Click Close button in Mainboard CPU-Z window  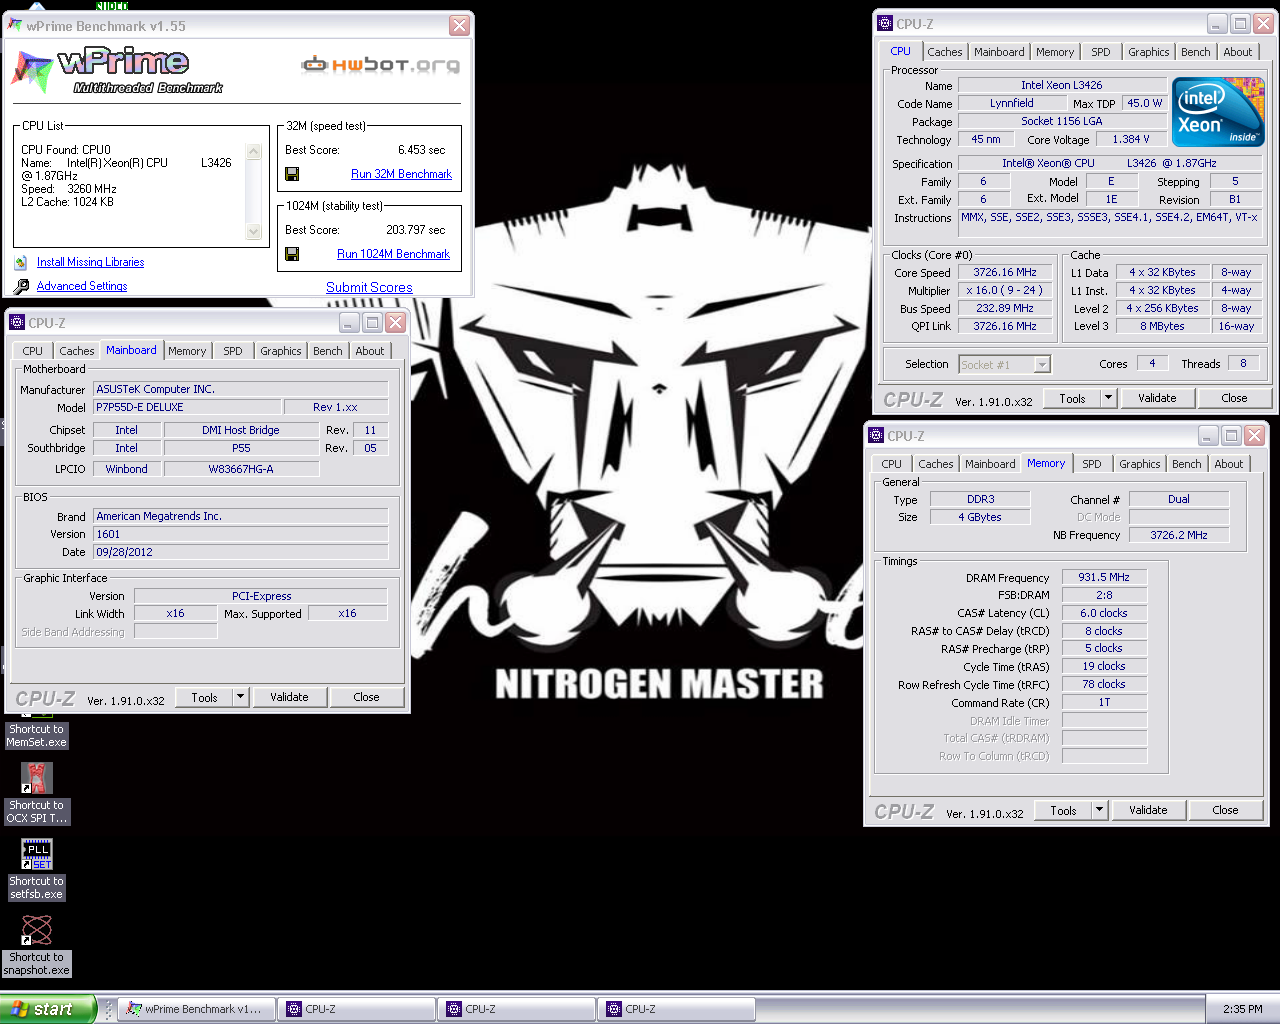tap(366, 697)
